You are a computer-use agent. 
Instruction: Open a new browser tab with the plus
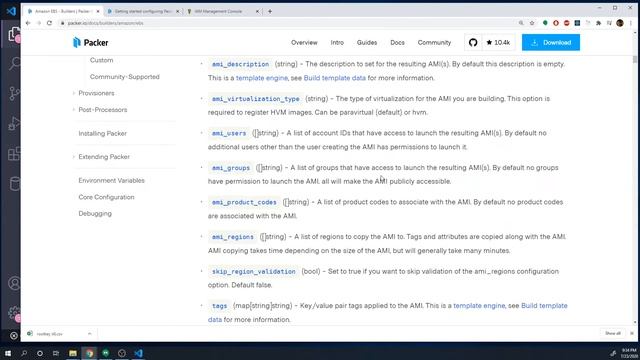pyautogui.click(x=270, y=11)
